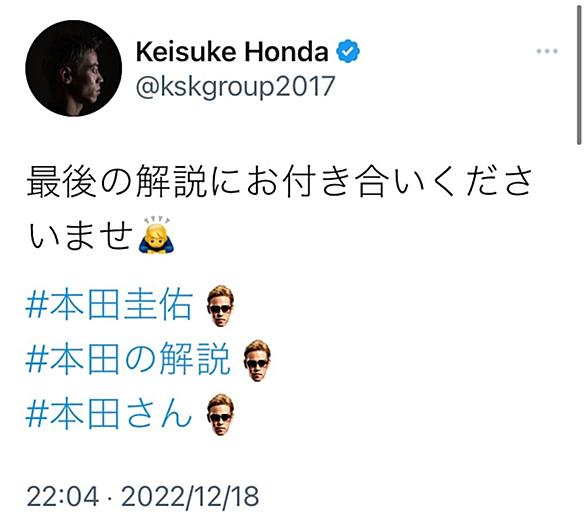Click the word Honda in the name
The width and height of the screenshot is (586, 526).
(286, 52)
